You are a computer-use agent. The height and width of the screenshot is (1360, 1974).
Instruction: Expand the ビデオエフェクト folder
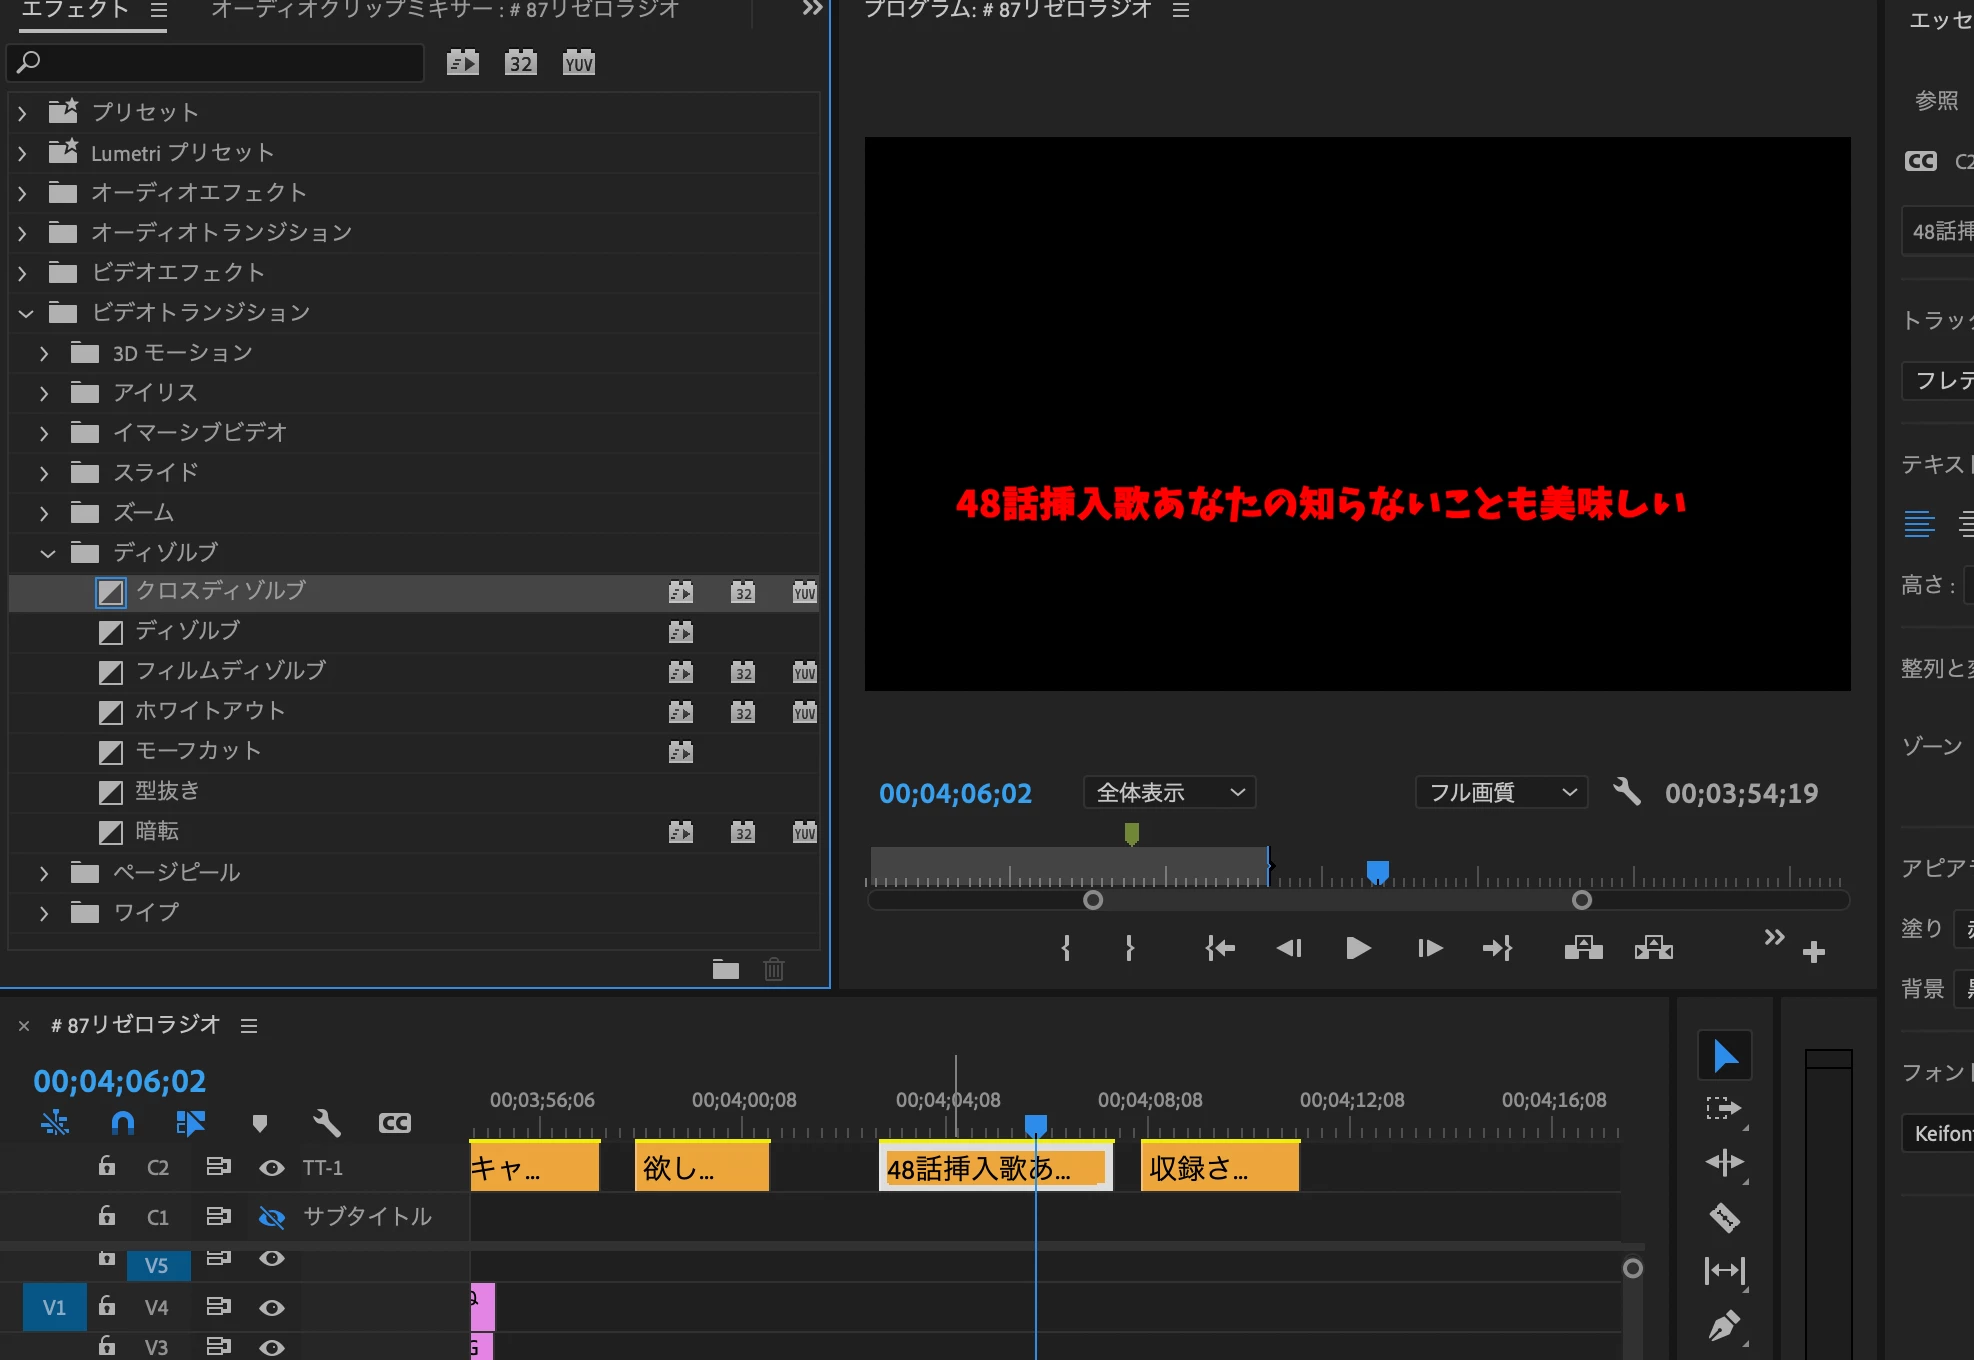(23, 273)
